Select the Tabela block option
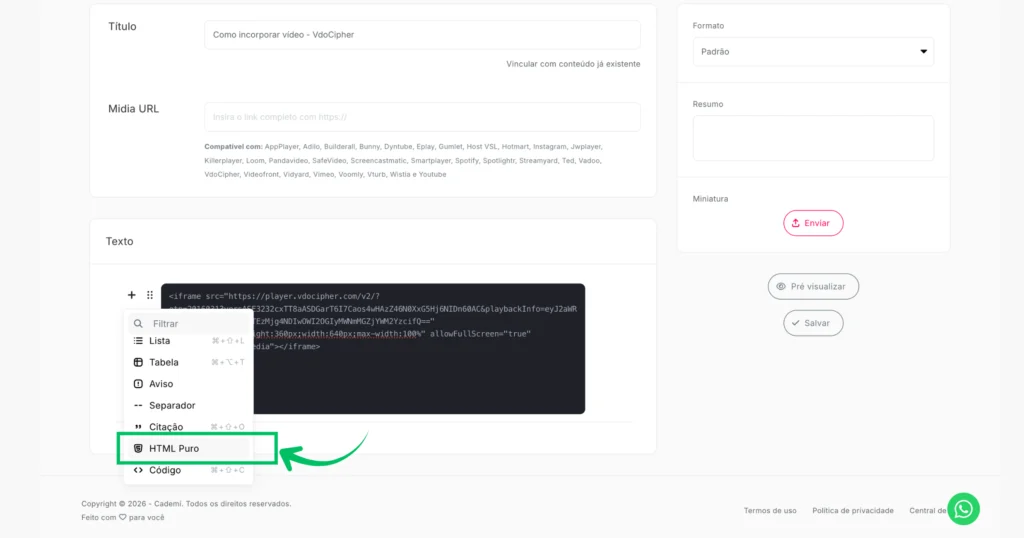Image resolution: width=1024 pixels, height=538 pixels. tap(188, 362)
